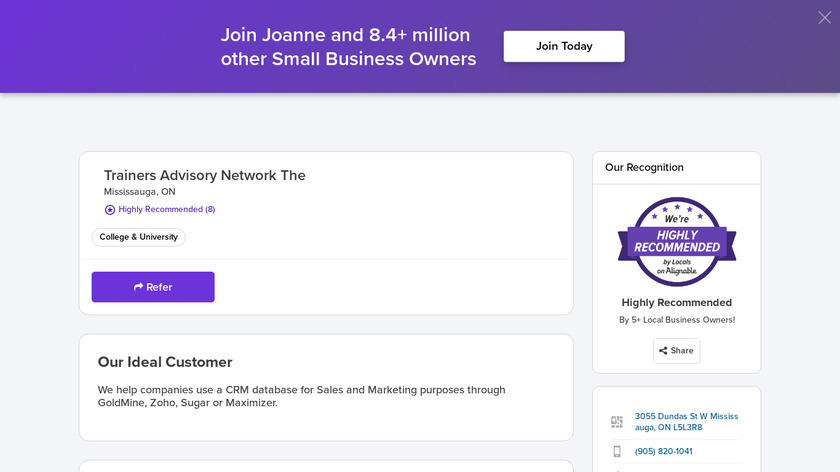Click the Join Joanne banner headline text
This screenshot has height=472, width=840.
348,46
